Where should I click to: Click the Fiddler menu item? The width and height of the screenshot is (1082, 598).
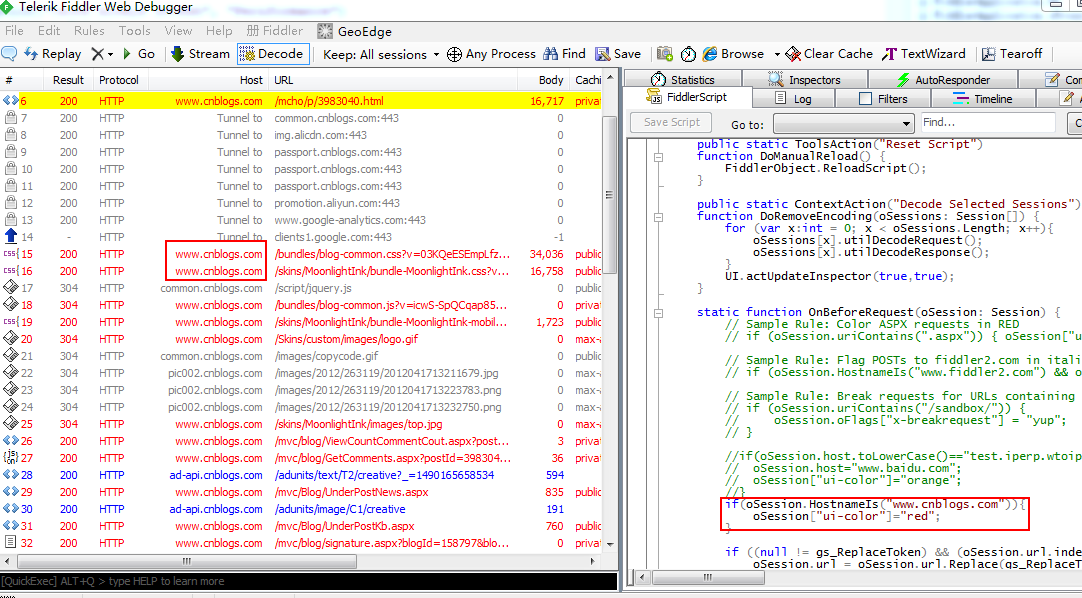275,31
